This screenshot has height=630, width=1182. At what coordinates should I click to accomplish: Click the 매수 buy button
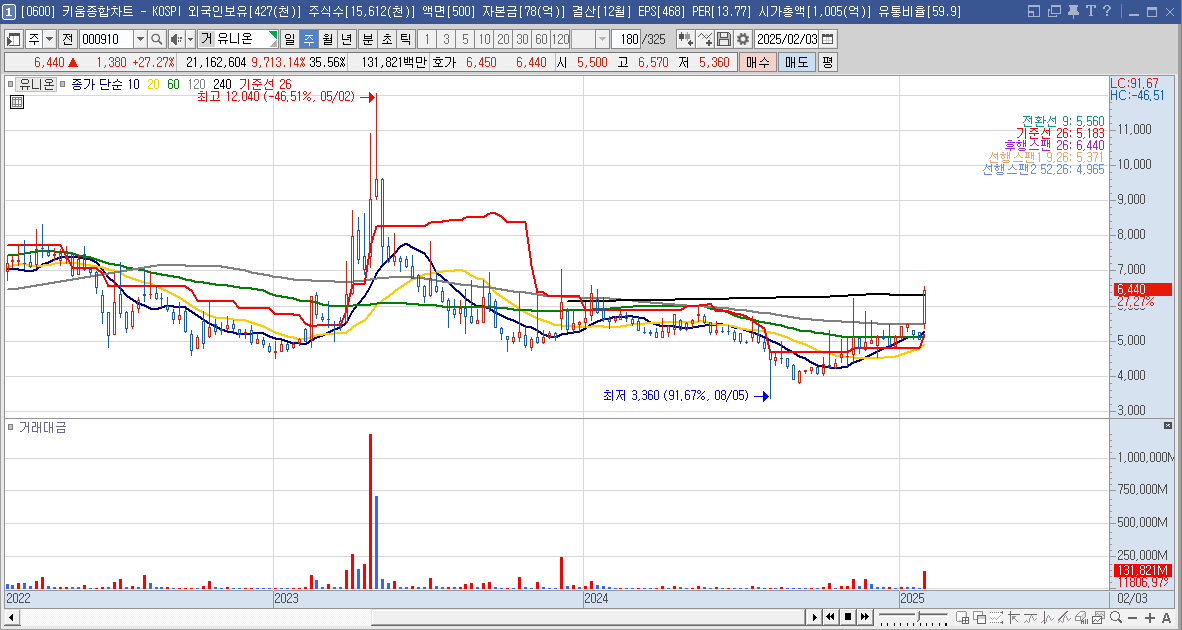(x=758, y=63)
